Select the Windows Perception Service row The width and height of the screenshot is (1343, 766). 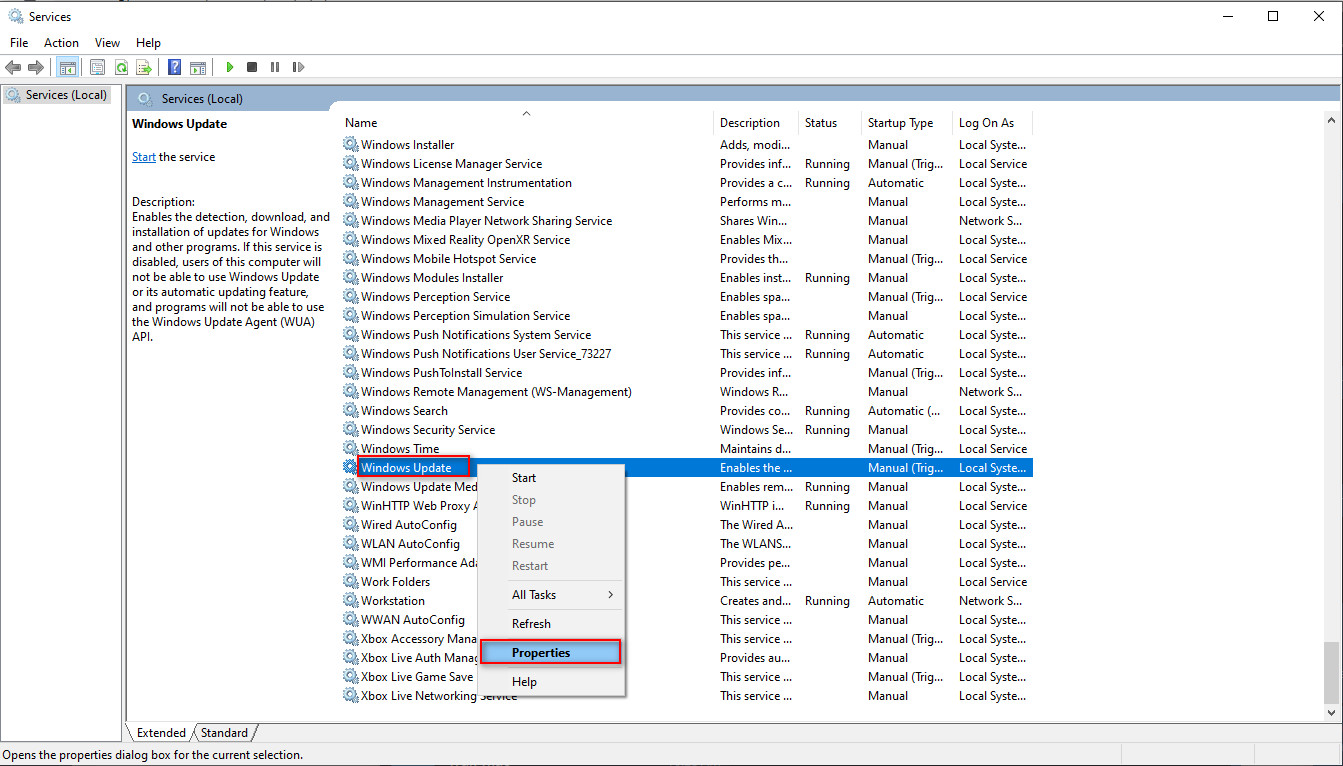[x=686, y=297]
